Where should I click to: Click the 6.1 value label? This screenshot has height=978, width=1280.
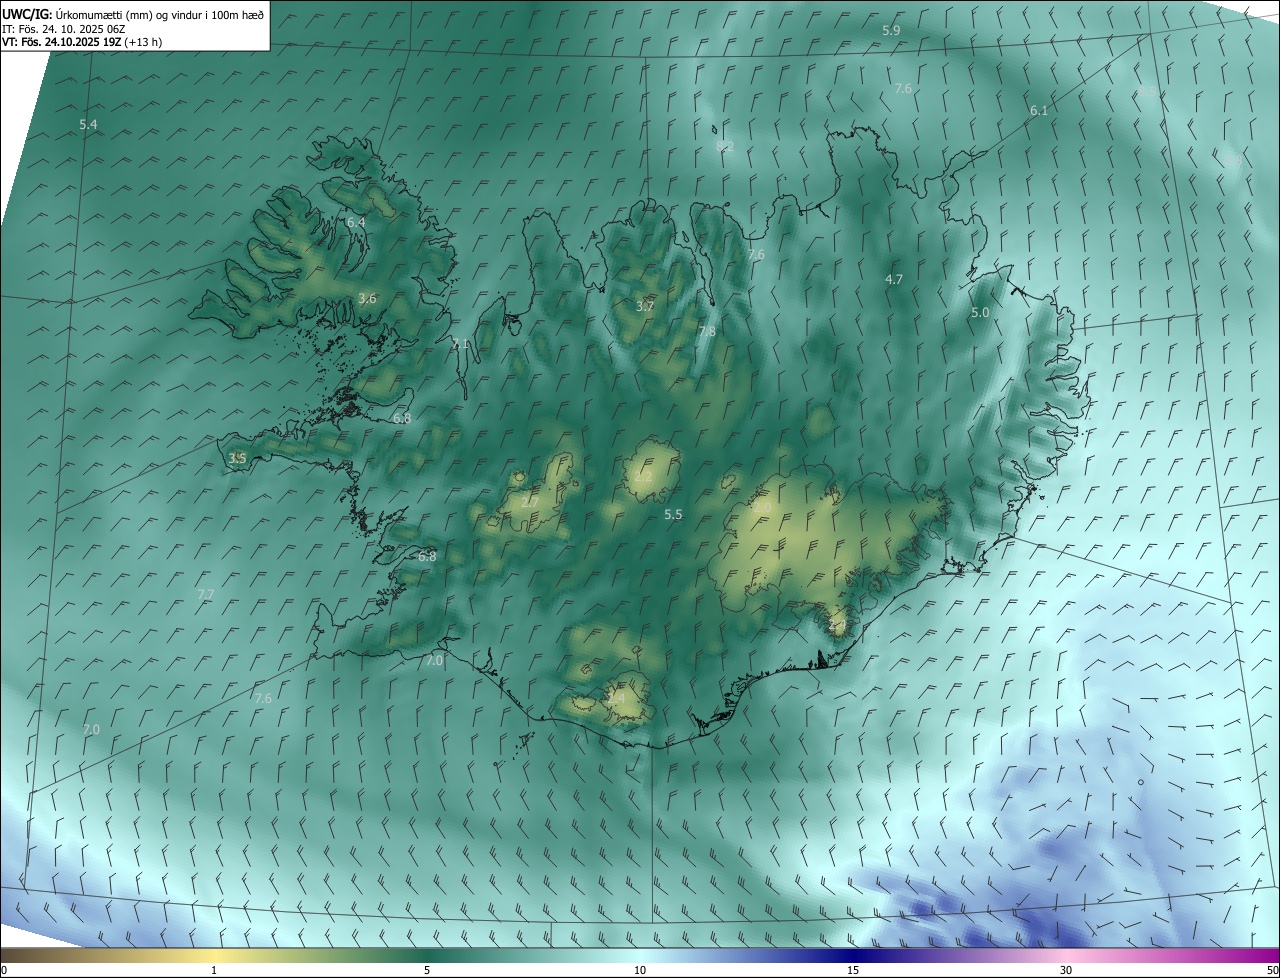1039,111
